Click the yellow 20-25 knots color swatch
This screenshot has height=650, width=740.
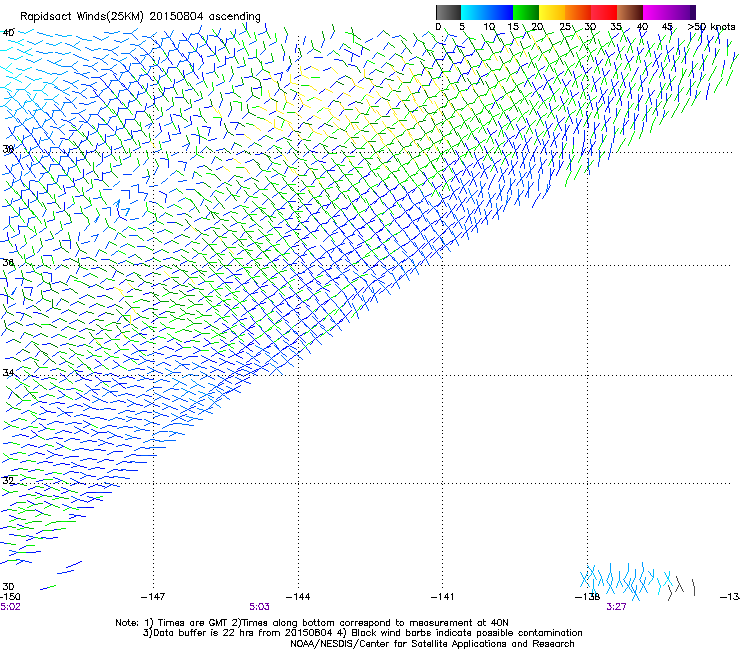[552, 12]
